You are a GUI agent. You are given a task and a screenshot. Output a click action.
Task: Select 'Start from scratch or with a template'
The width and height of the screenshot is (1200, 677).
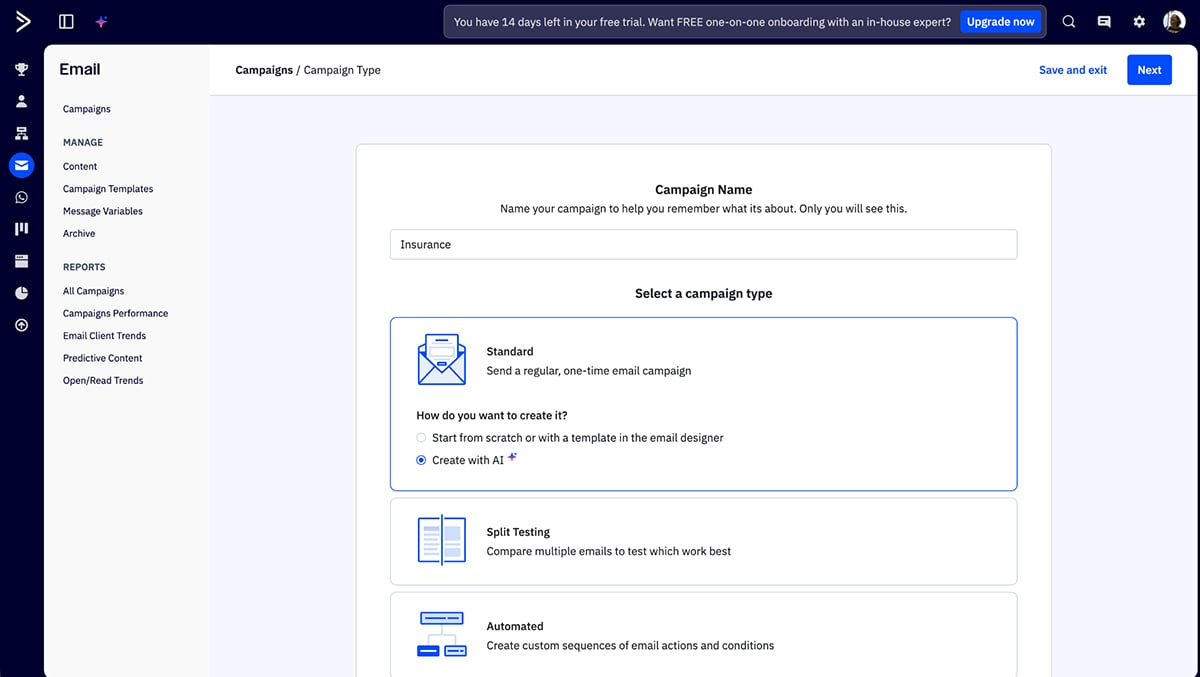pyautogui.click(x=421, y=437)
